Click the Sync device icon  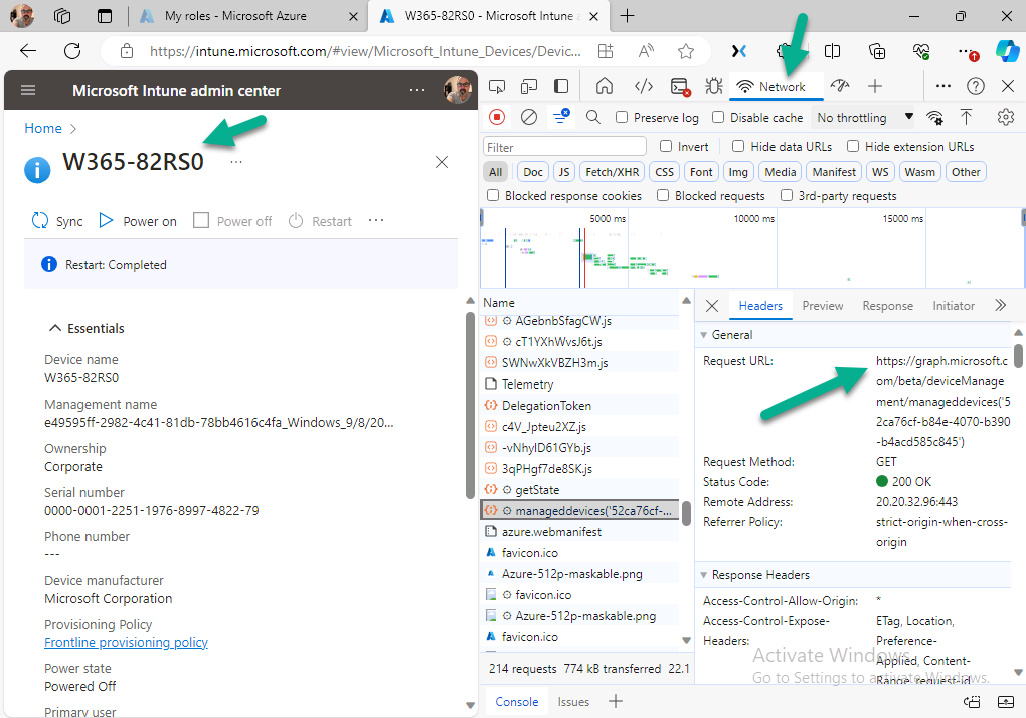(40, 221)
